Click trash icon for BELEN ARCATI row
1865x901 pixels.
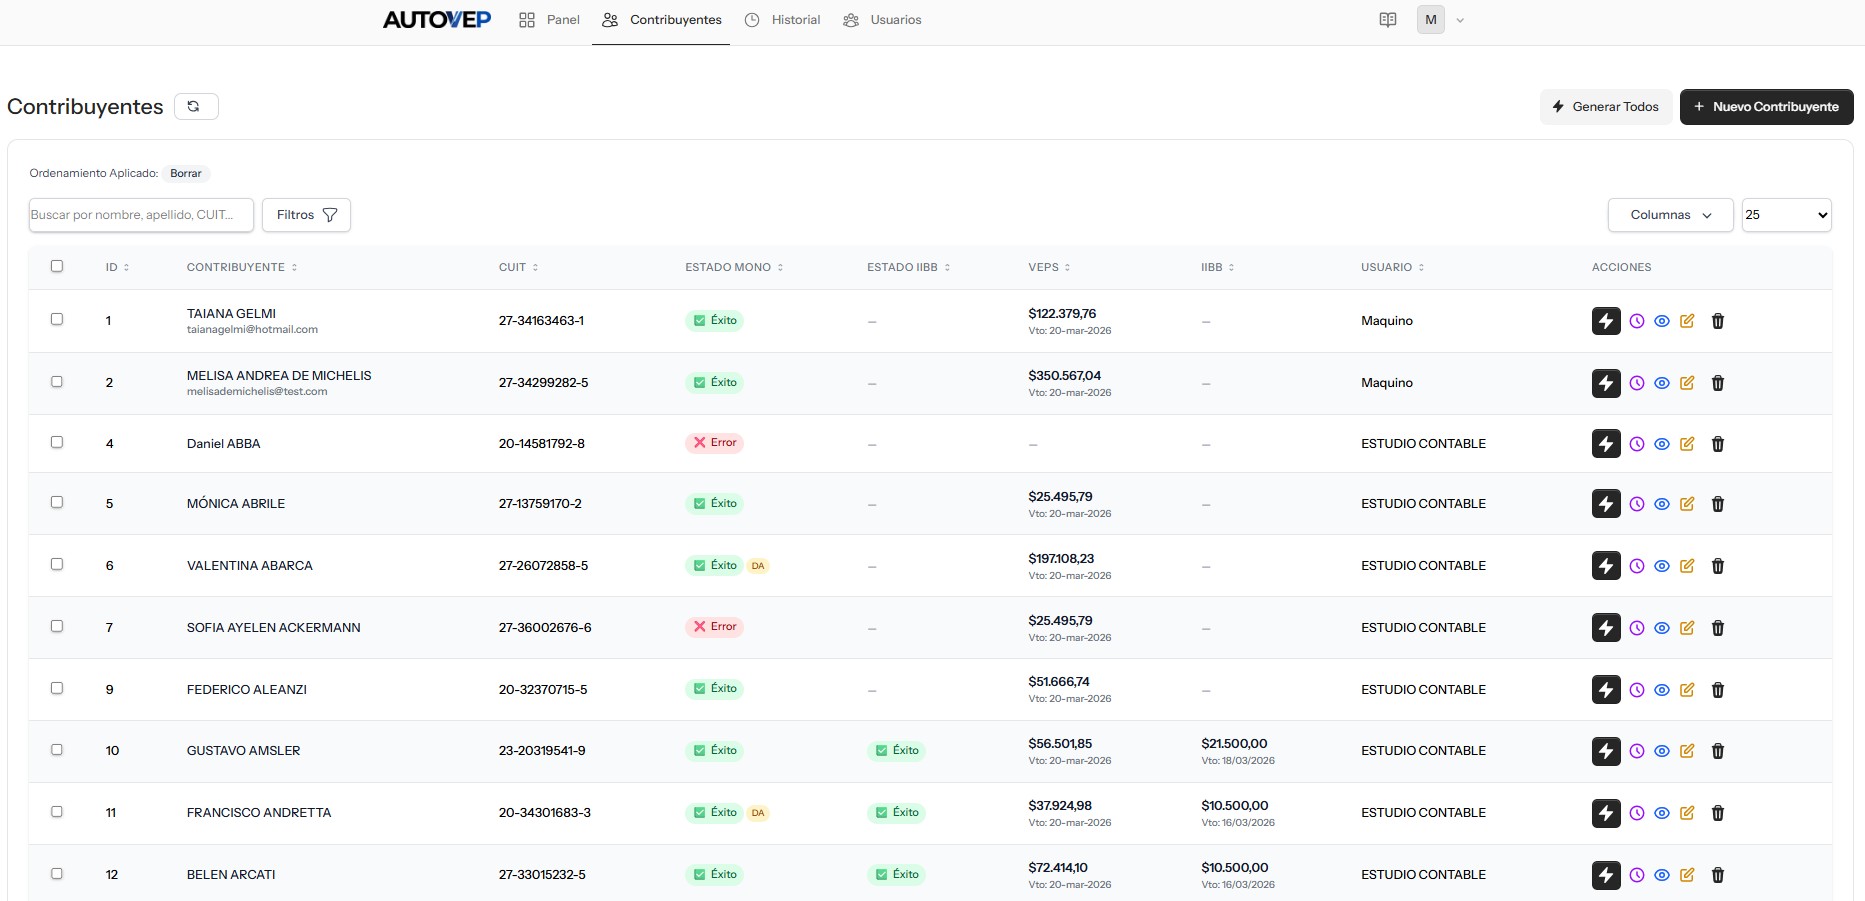coord(1717,875)
